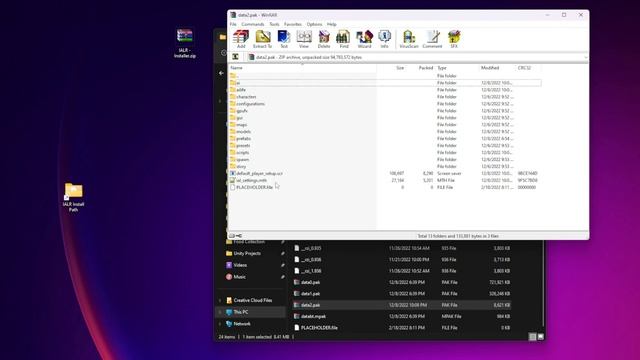Open the IALR Installer.zip desktop icon
The width and height of the screenshot is (640, 360).
(x=185, y=43)
